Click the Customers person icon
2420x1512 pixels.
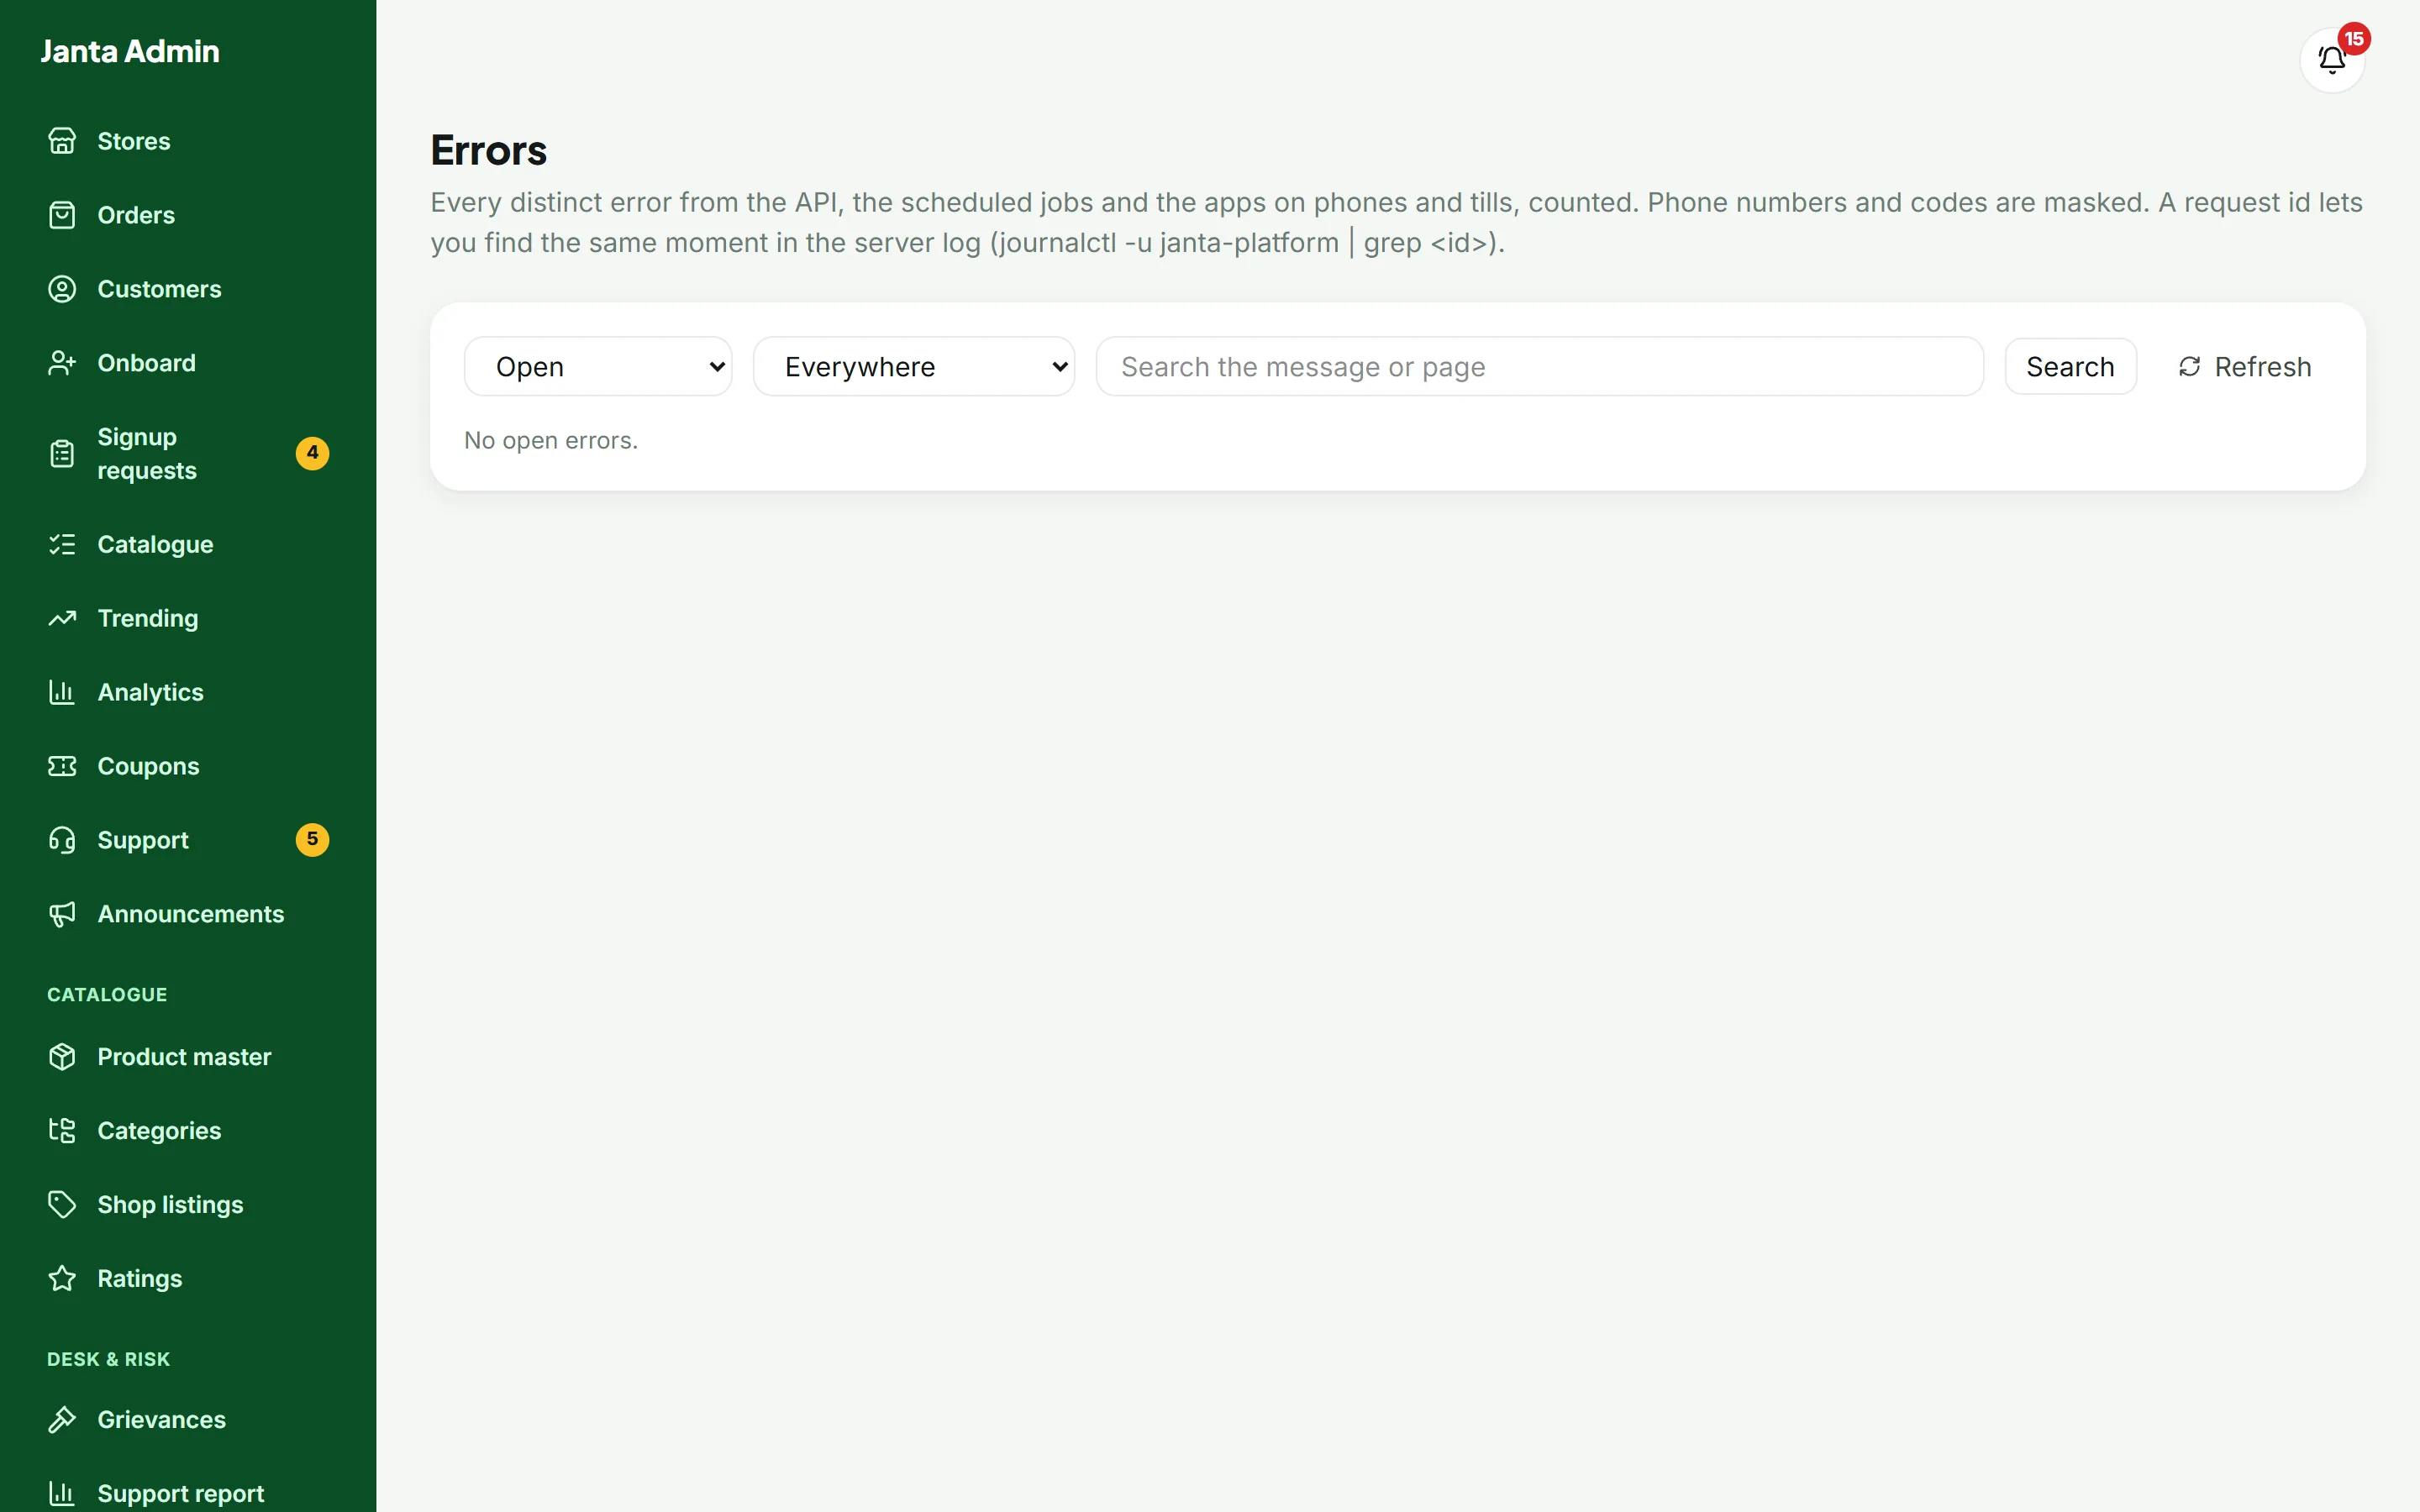click(62, 289)
